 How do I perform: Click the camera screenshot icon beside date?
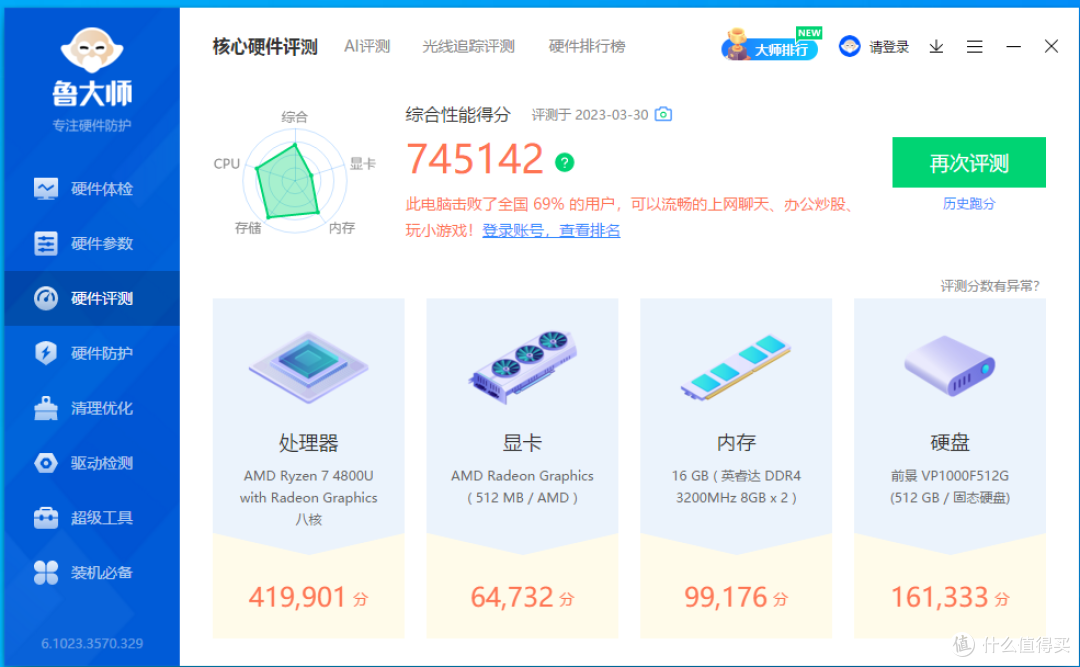663,114
